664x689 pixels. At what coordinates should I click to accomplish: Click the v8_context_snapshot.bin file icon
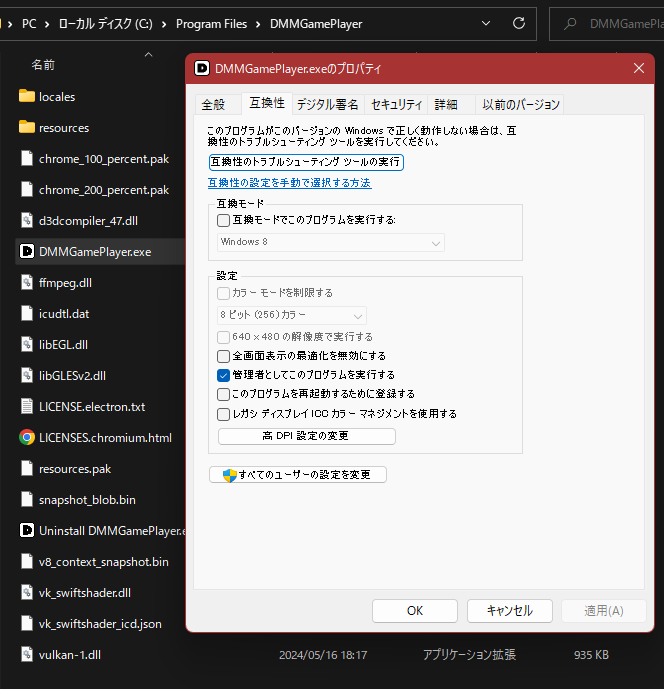pos(27,561)
